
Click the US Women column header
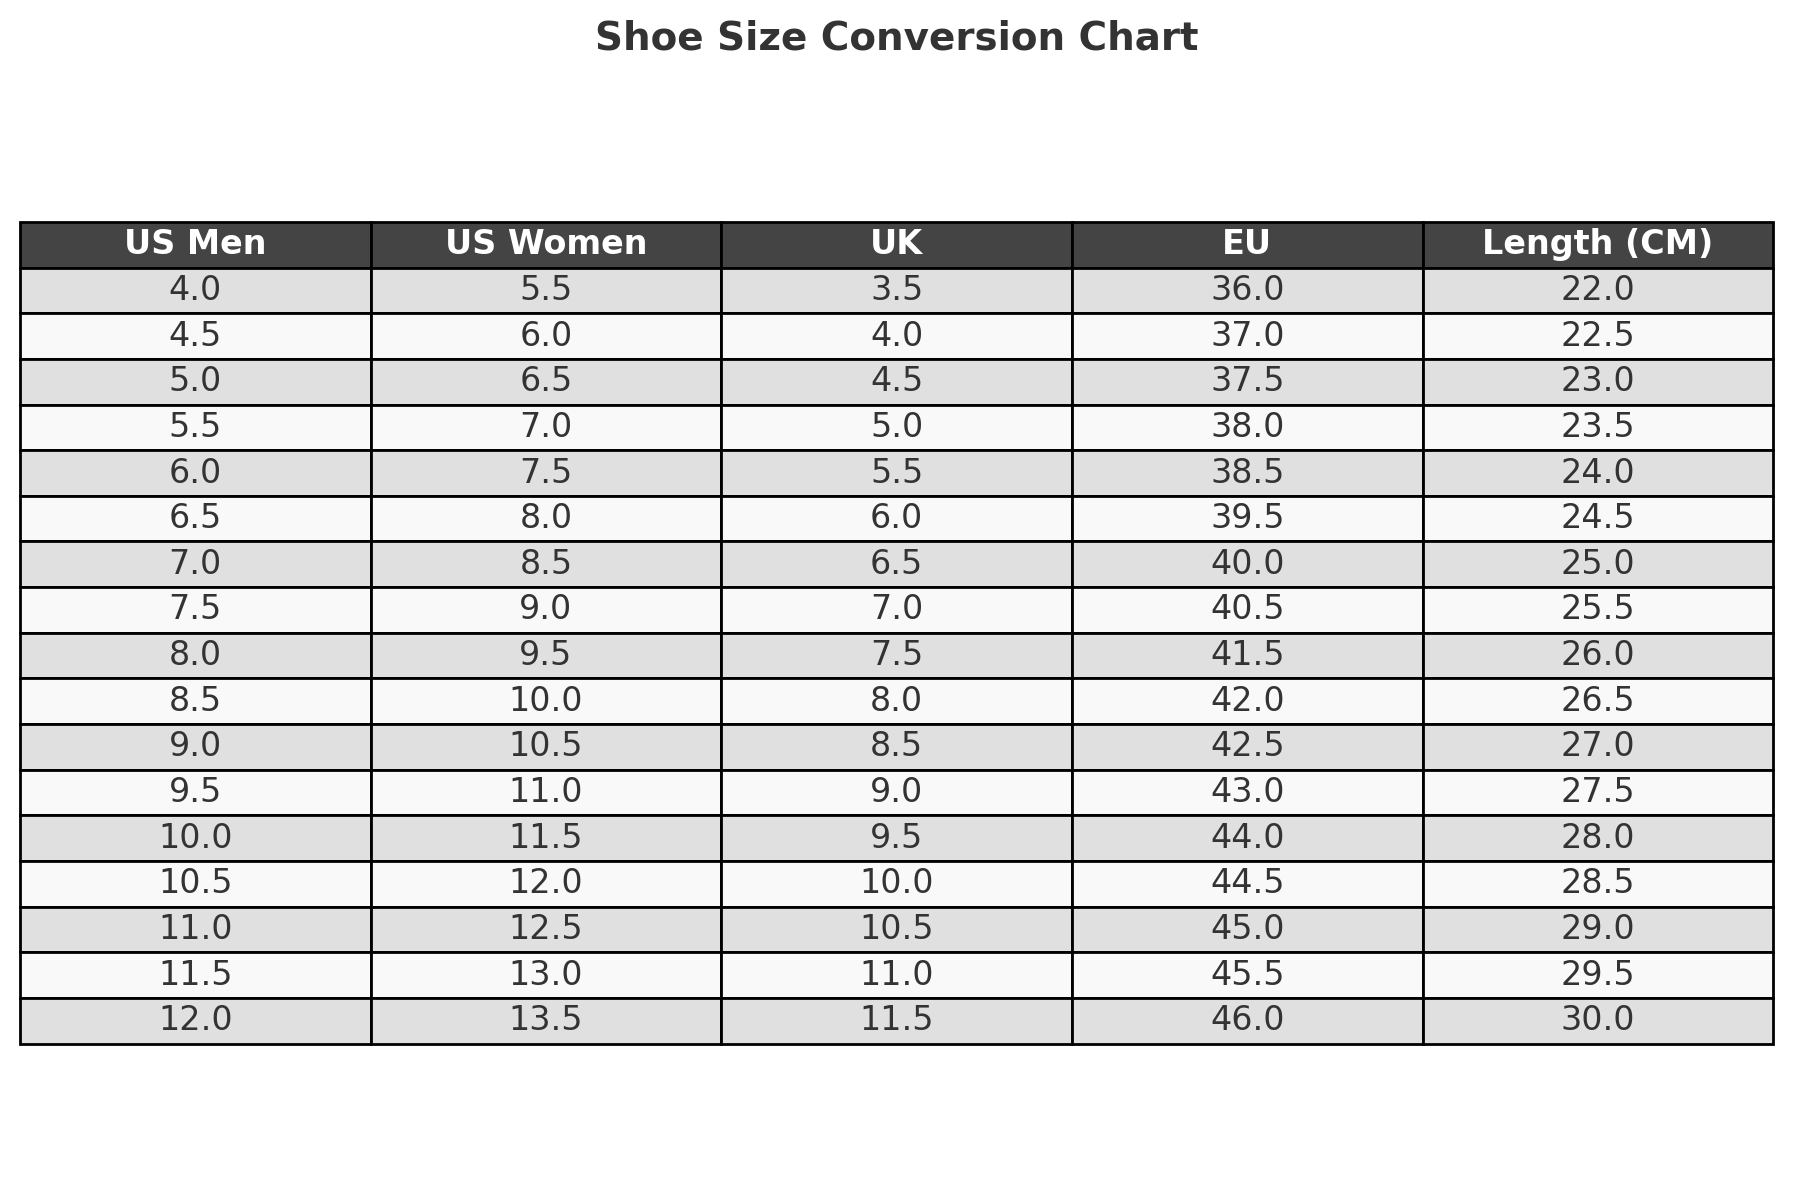coord(546,244)
